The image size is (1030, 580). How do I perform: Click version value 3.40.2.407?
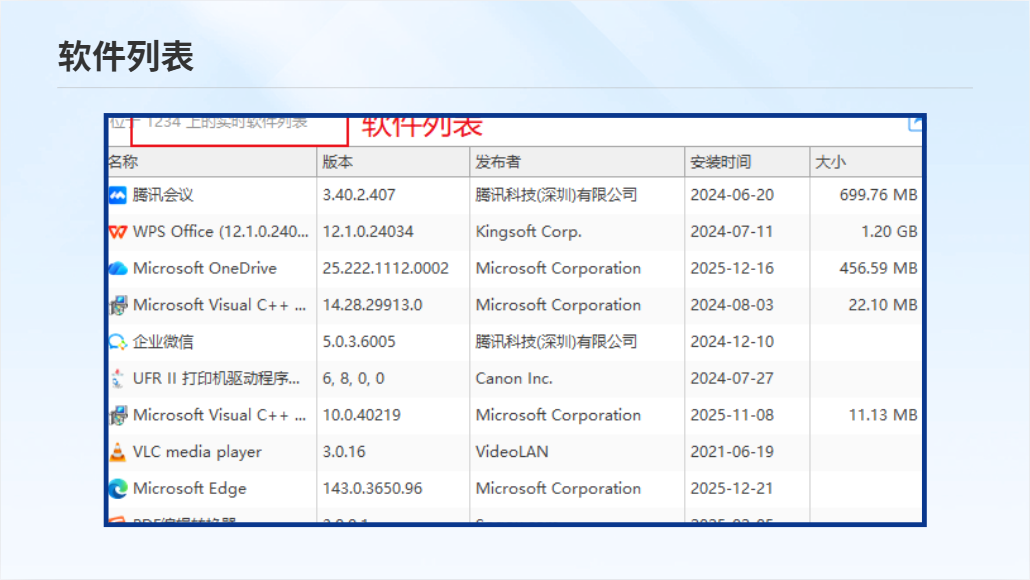(x=359, y=195)
